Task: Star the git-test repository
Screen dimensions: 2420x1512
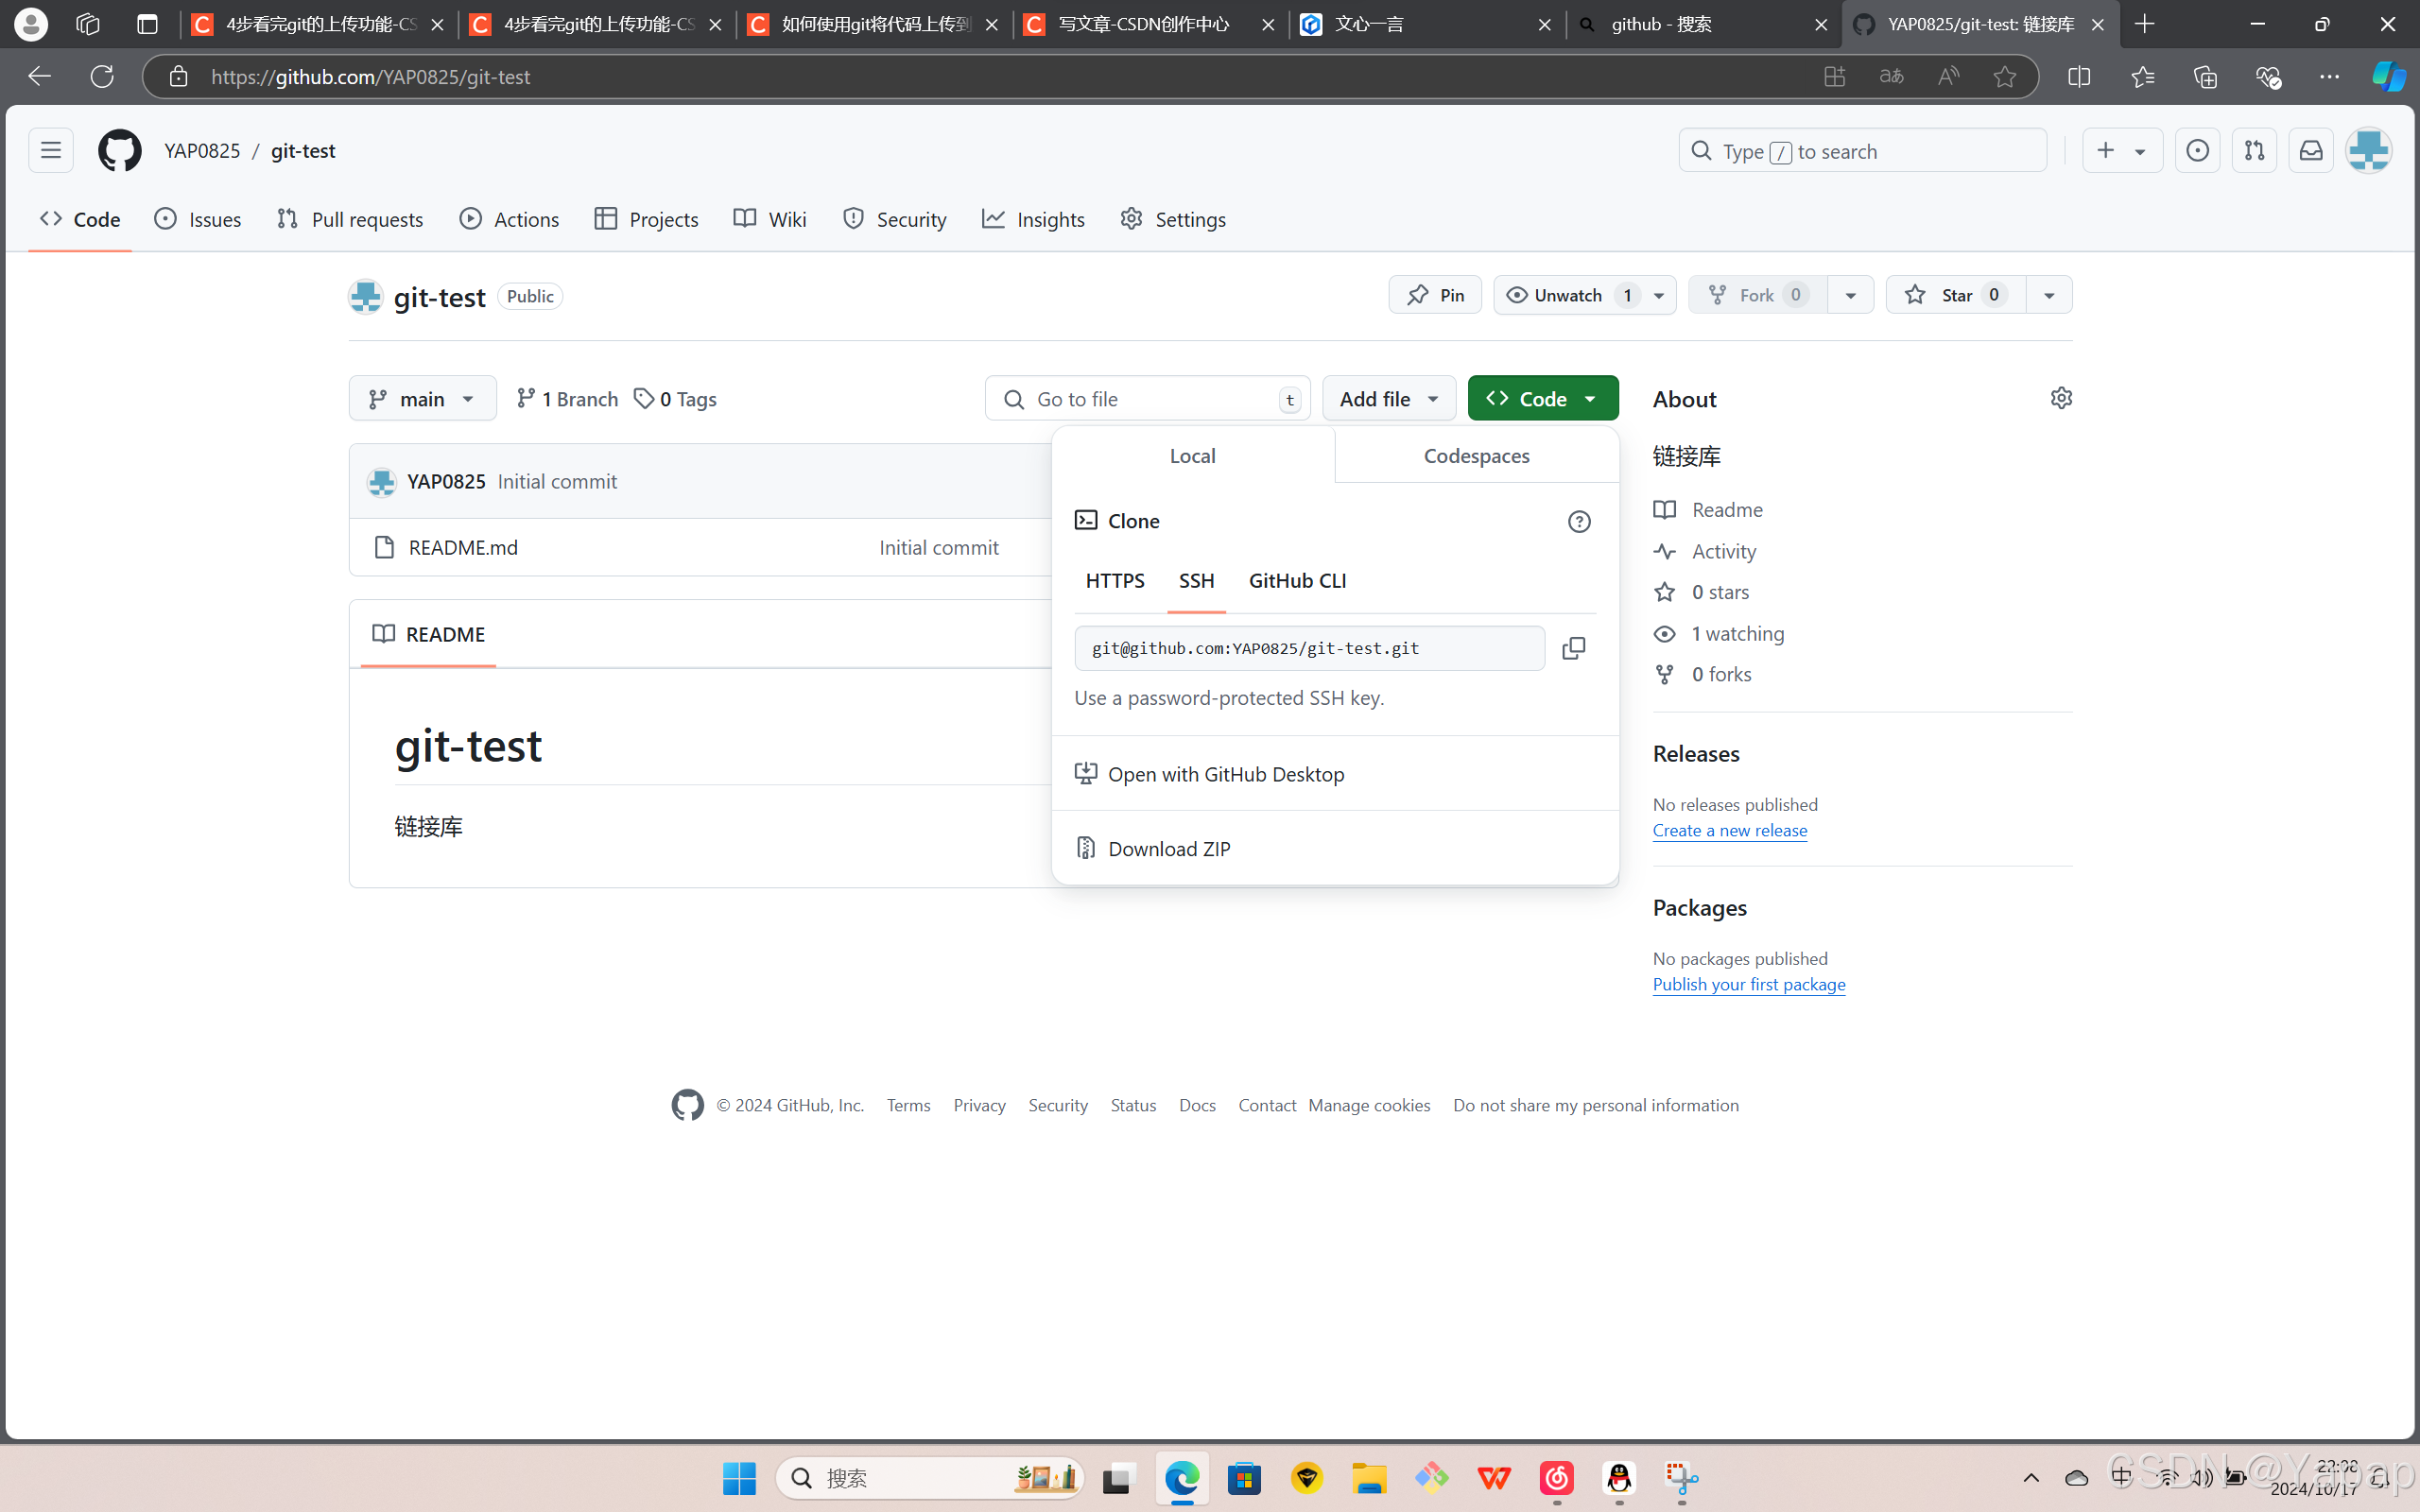Action: click(1955, 295)
